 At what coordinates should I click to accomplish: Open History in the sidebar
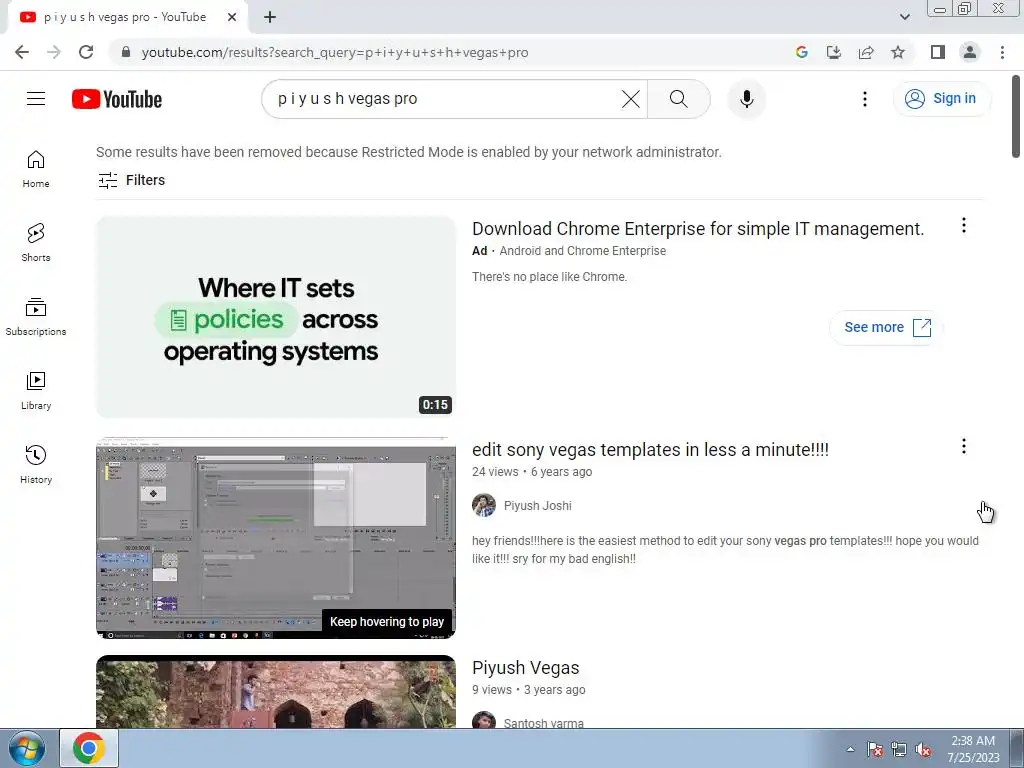[x=36, y=464]
